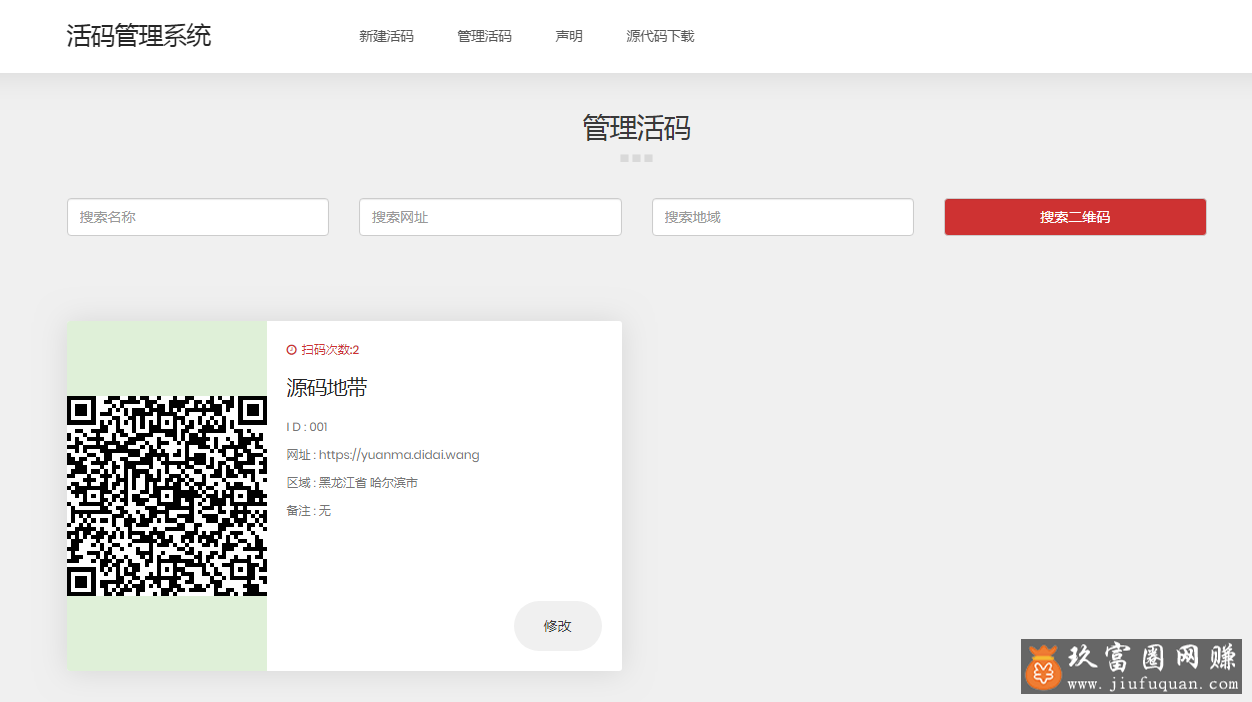Click the red 搜索二维码 button
1252x702 pixels.
(1075, 217)
